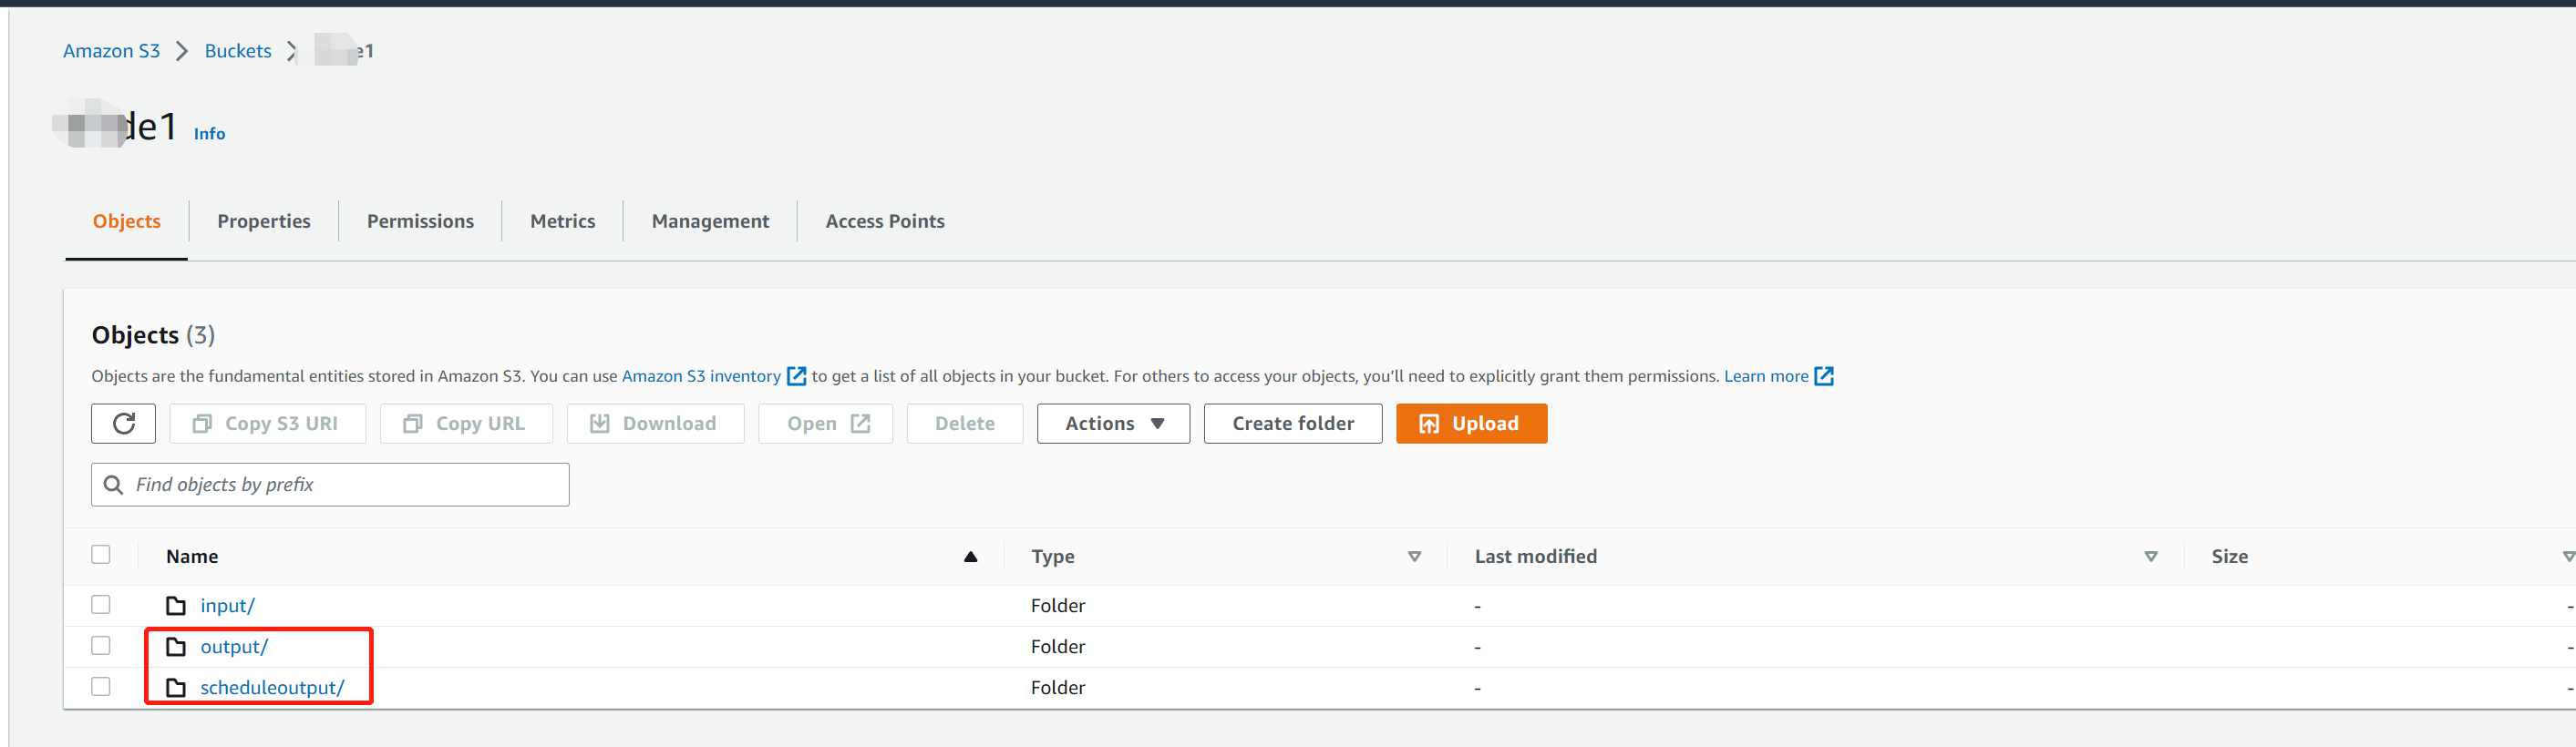This screenshot has width=2576, height=747.
Task: Click the Create folder button
Action: pyautogui.click(x=1292, y=423)
